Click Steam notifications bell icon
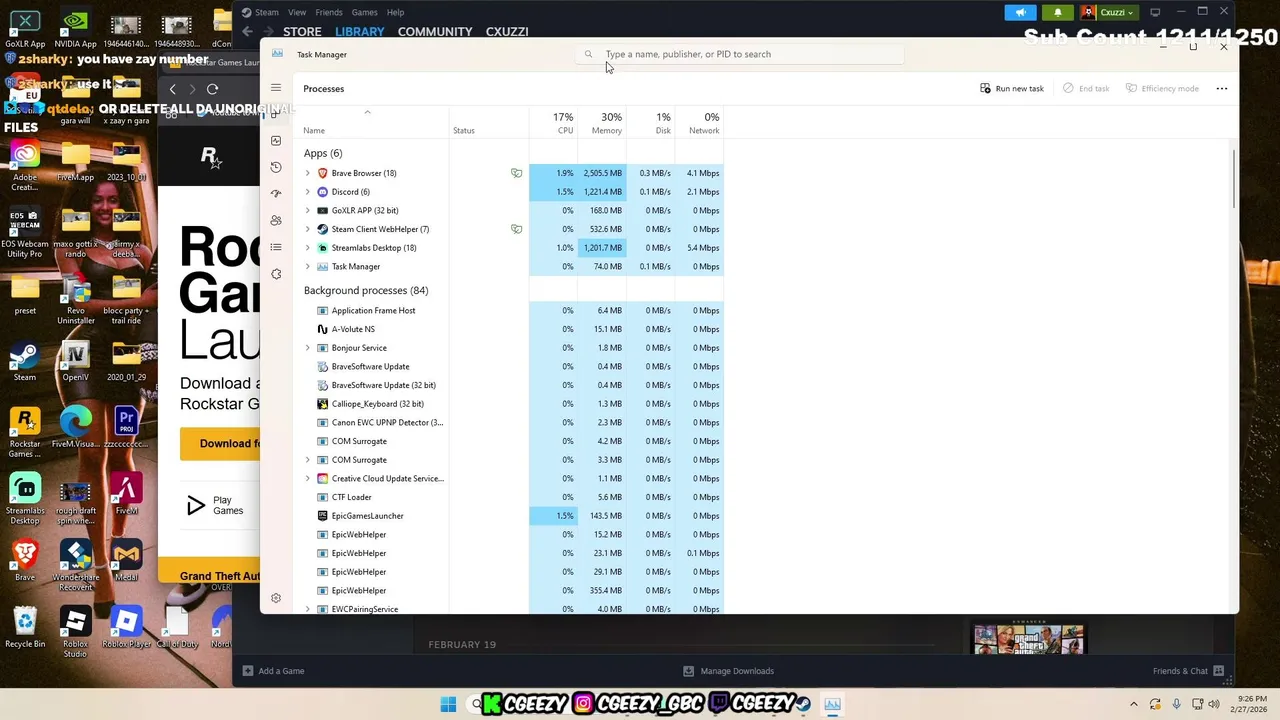The height and width of the screenshot is (720, 1280). point(1058,12)
